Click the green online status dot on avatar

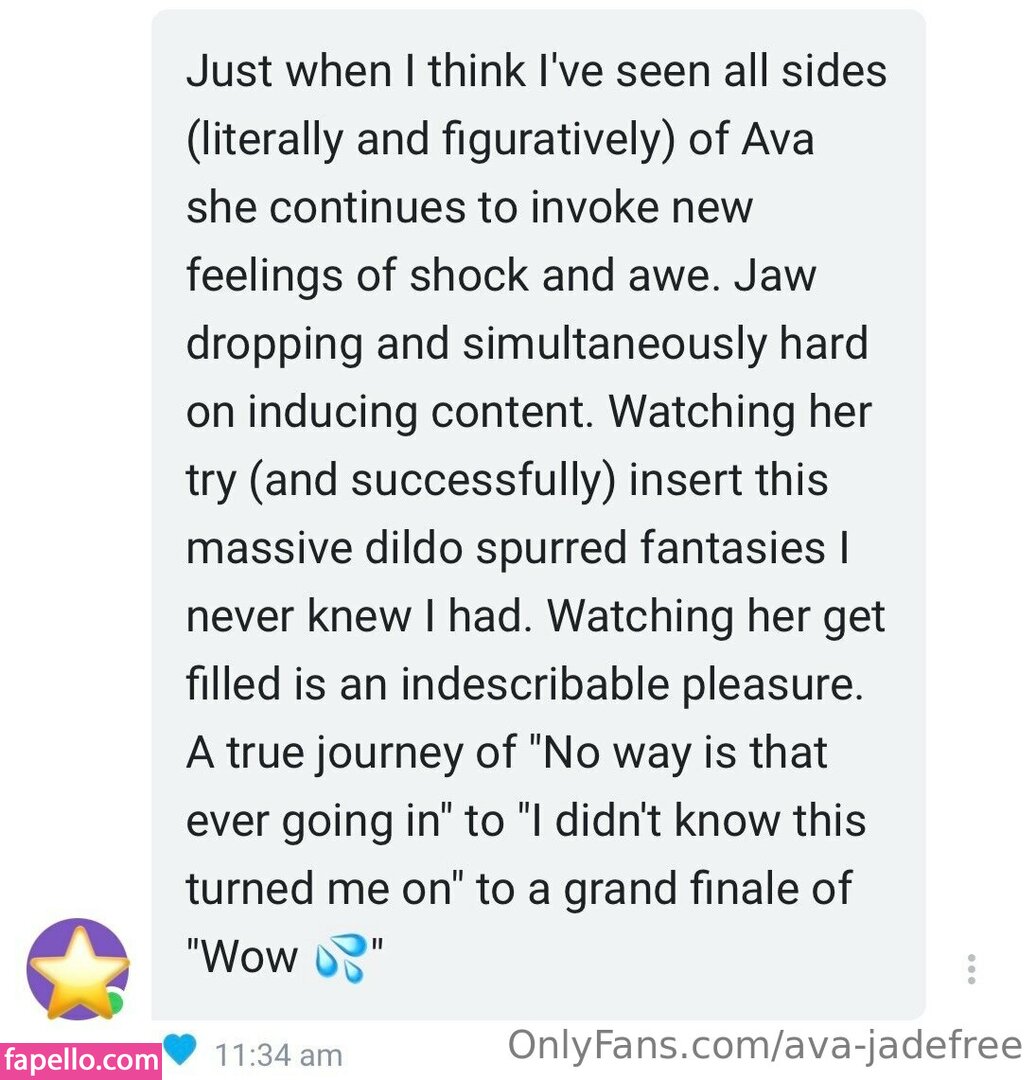point(116,1002)
